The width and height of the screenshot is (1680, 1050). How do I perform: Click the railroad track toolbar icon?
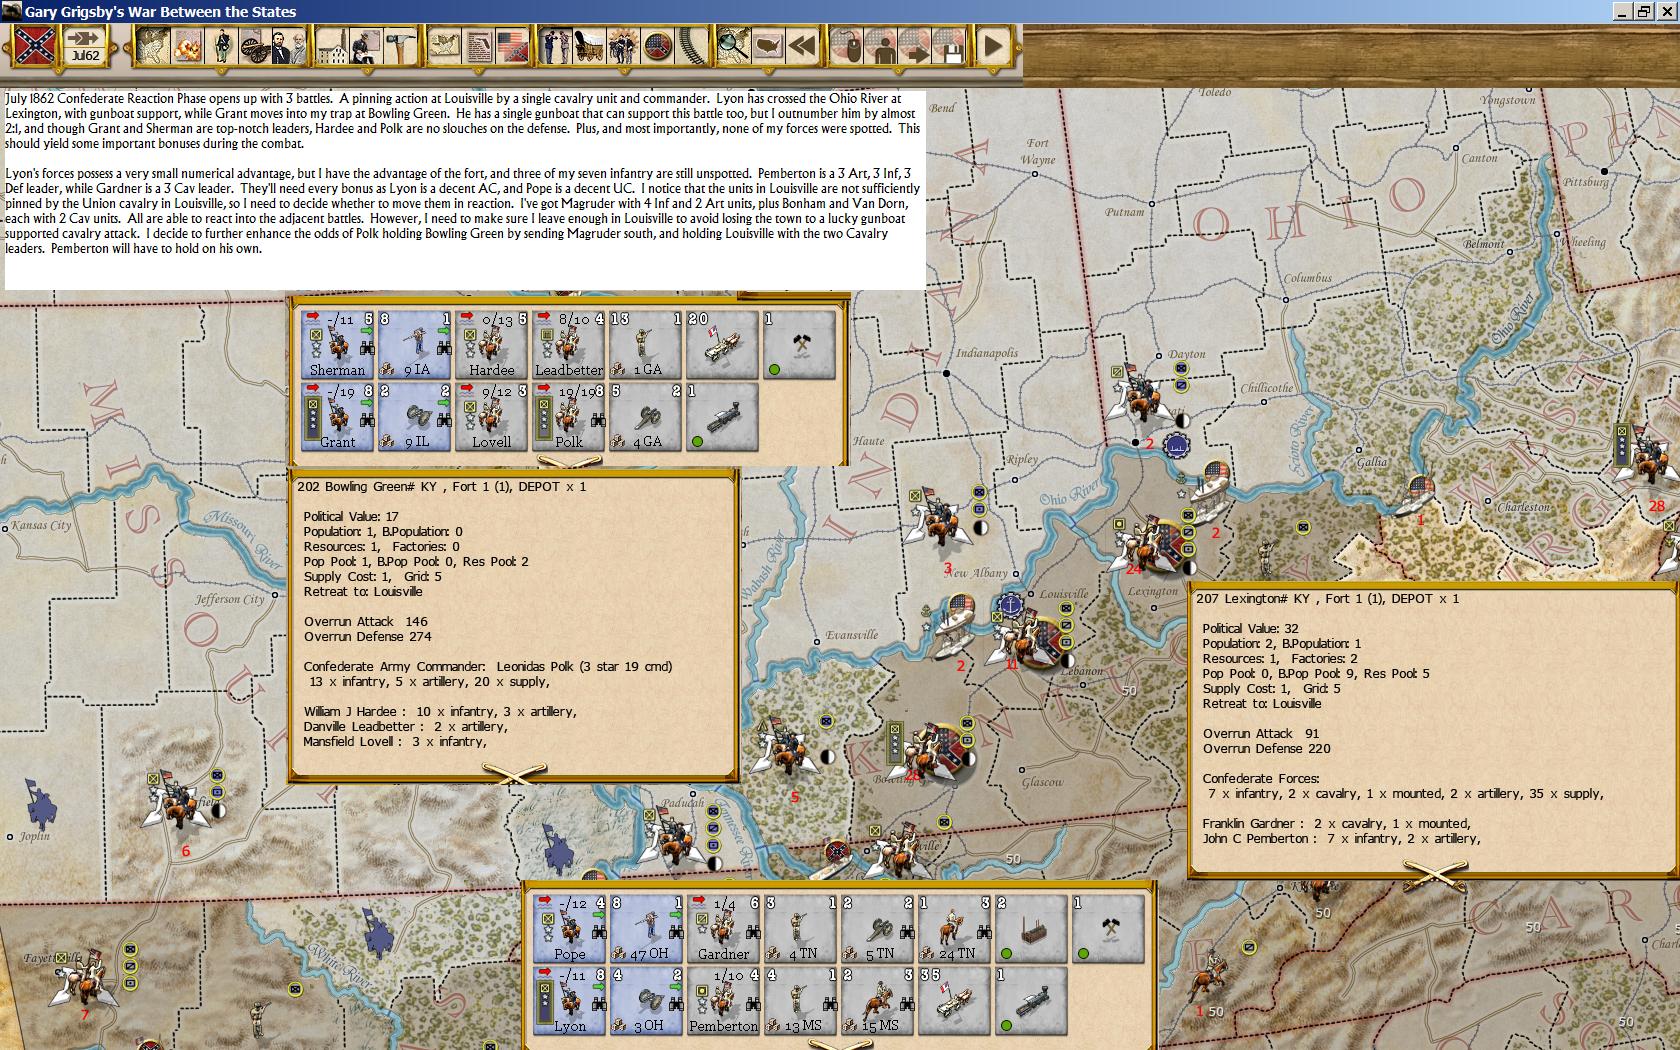(692, 46)
